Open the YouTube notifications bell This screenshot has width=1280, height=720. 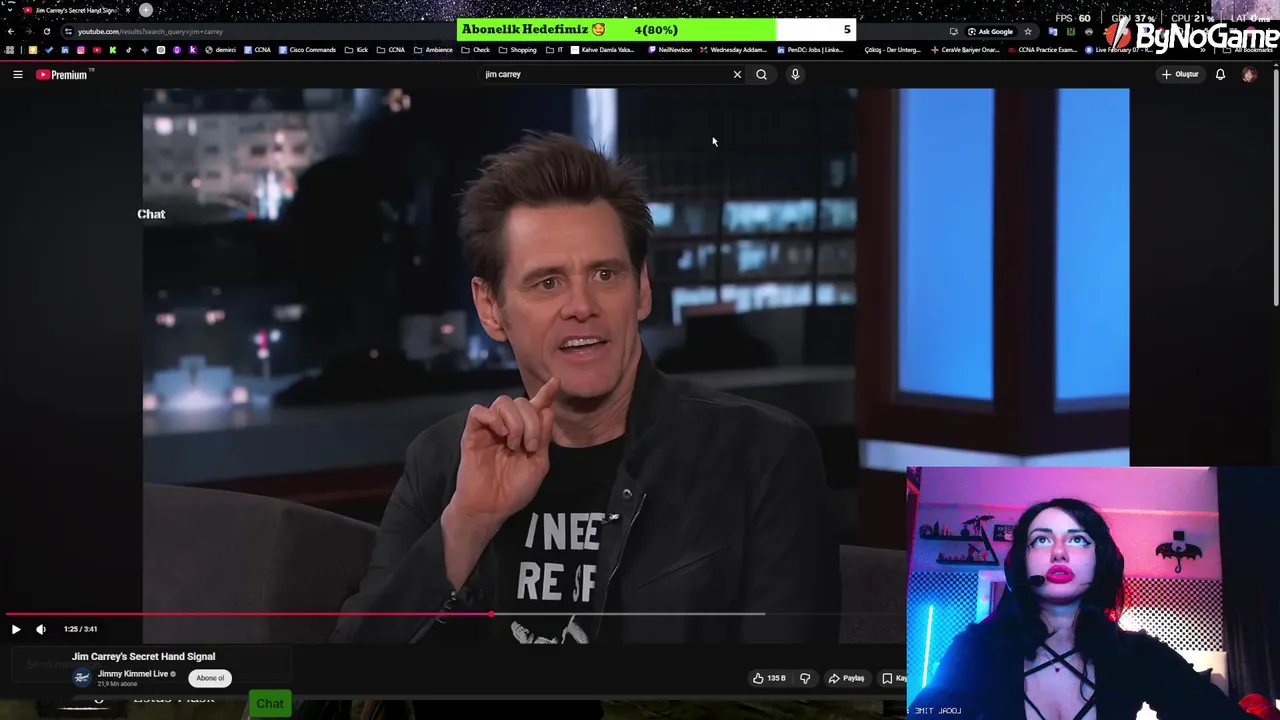point(1220,74)
